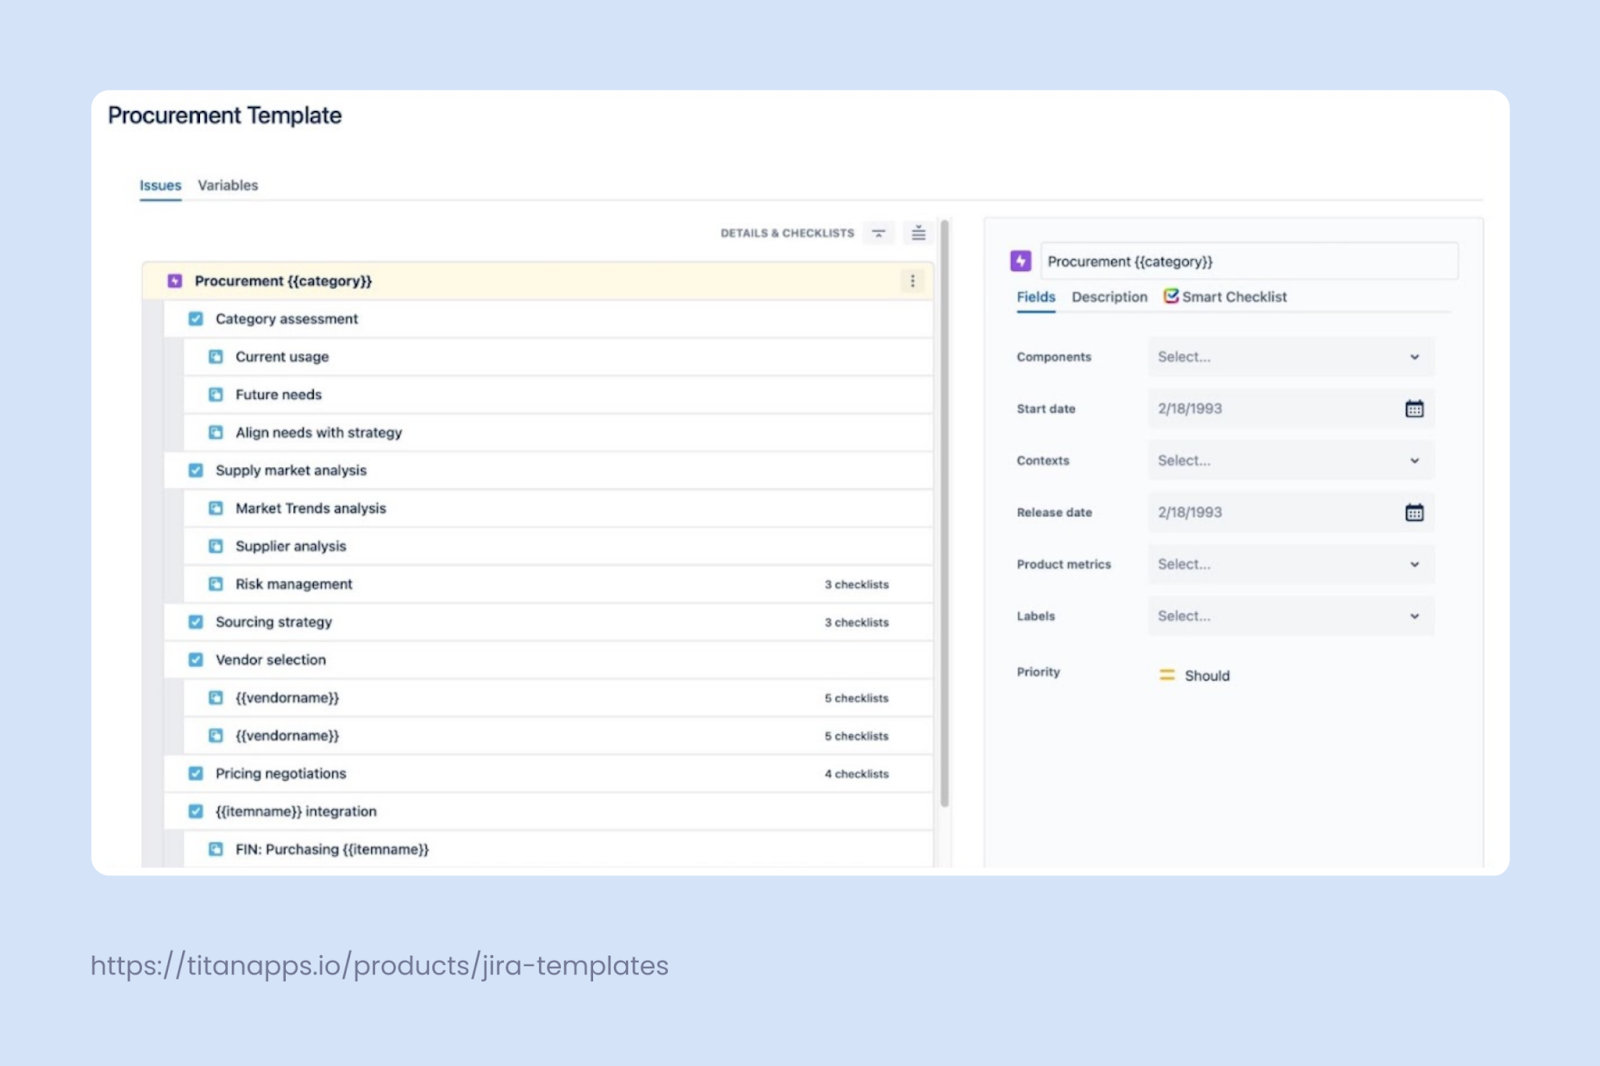Switch to the Variables tab
1600x1066 pixels.
[x=228, y=186]
